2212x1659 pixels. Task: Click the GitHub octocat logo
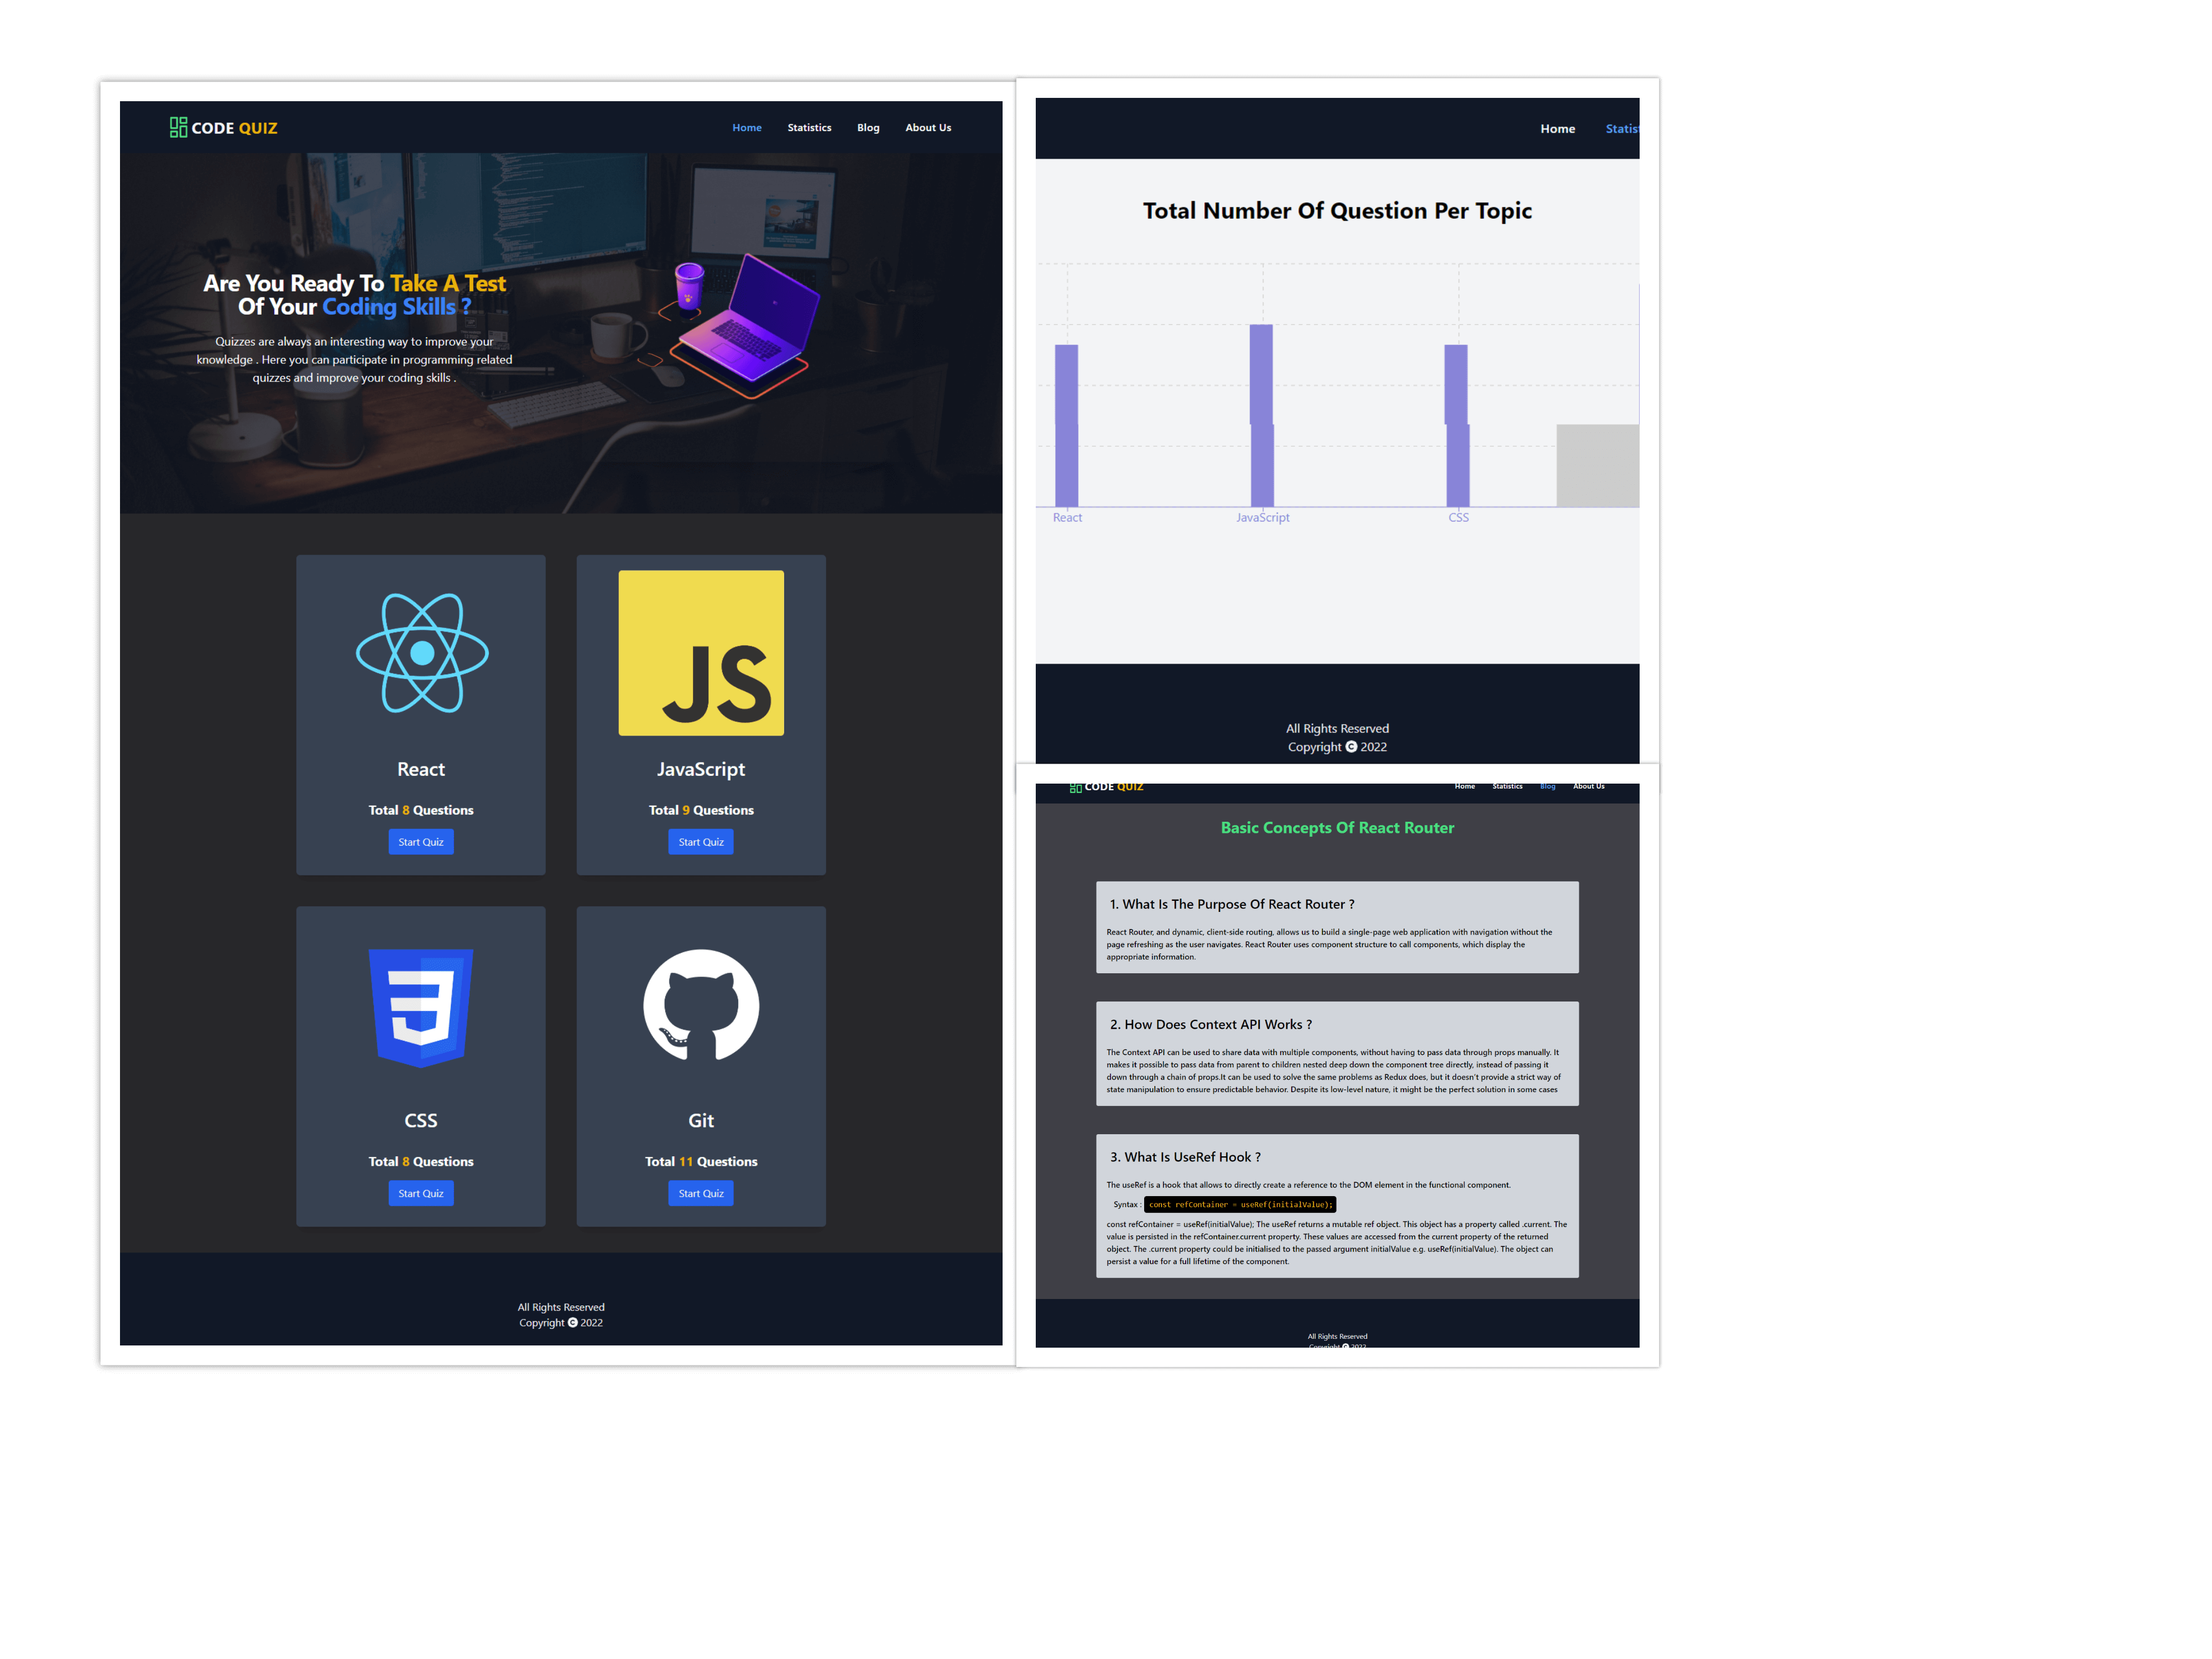[701, 1004]
